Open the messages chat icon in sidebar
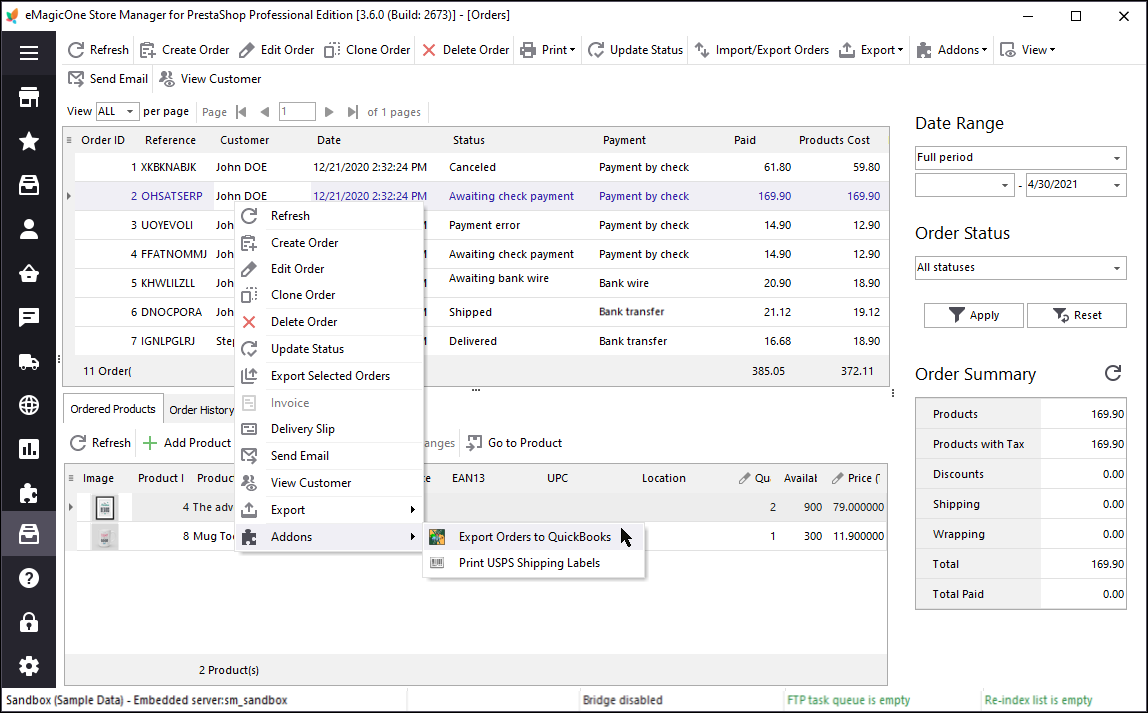Screen dimensions: 1148x713 (x=29, y=317)
